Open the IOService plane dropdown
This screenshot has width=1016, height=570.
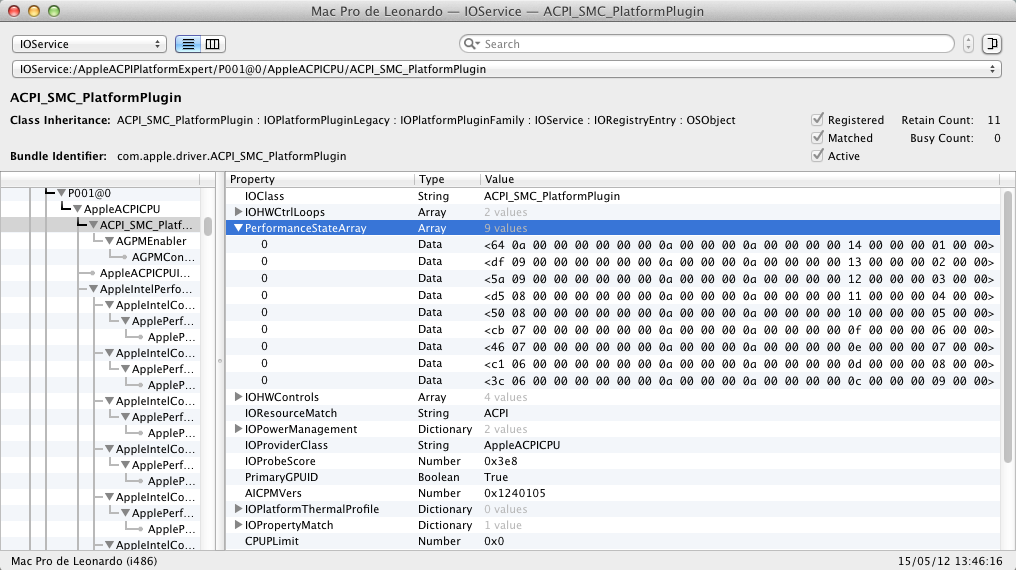89,44
